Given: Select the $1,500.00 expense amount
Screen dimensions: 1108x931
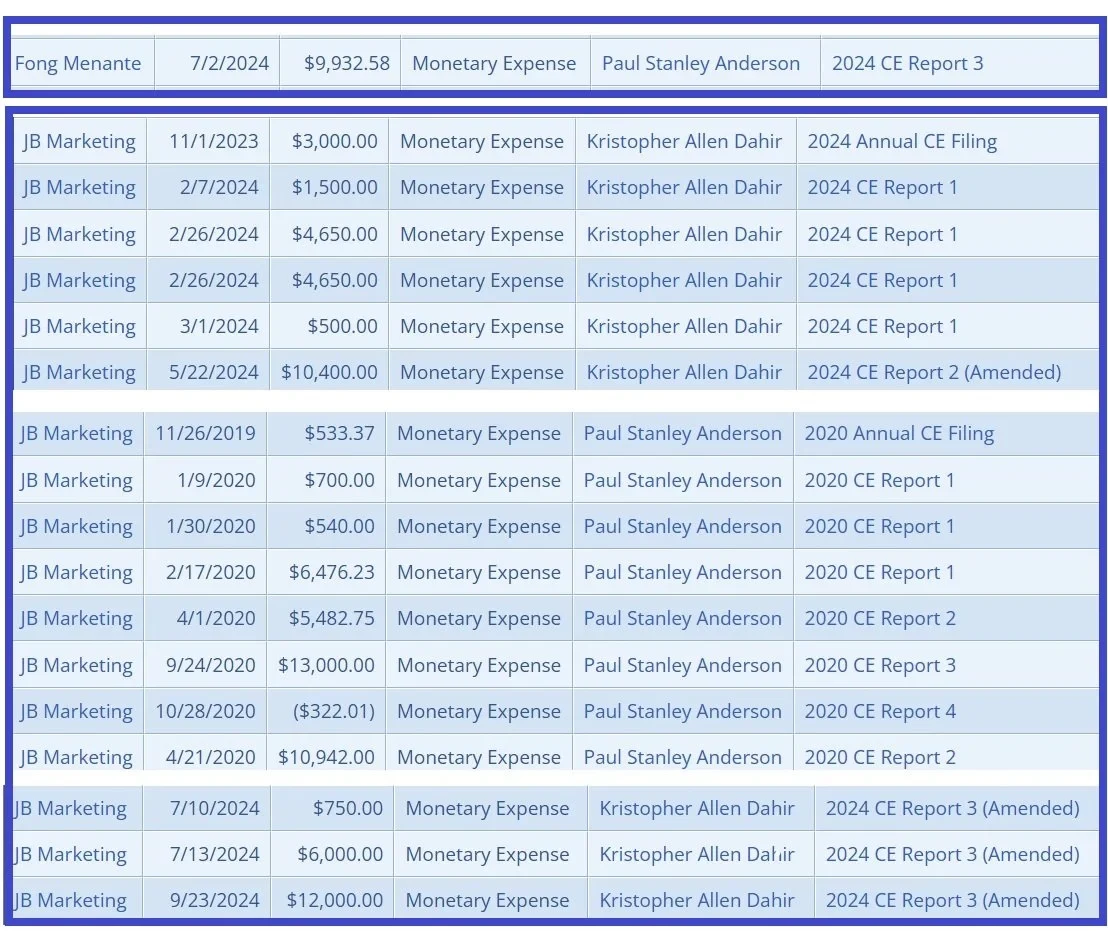Looking at the screenshot, I should pos(334,187).
